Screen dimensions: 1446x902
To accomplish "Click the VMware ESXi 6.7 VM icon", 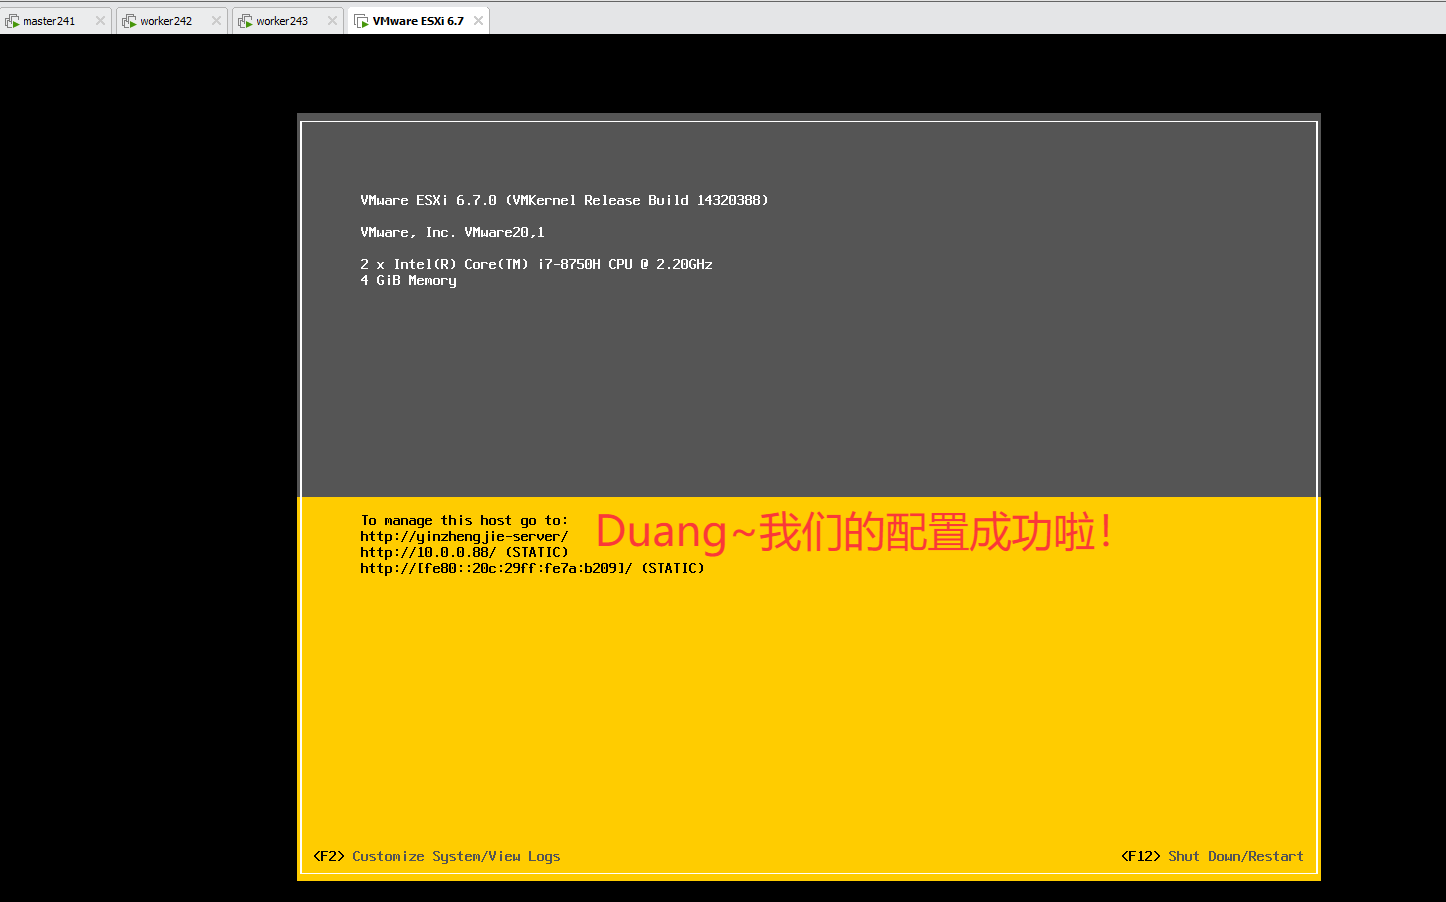I will click(x=361, y=21).
